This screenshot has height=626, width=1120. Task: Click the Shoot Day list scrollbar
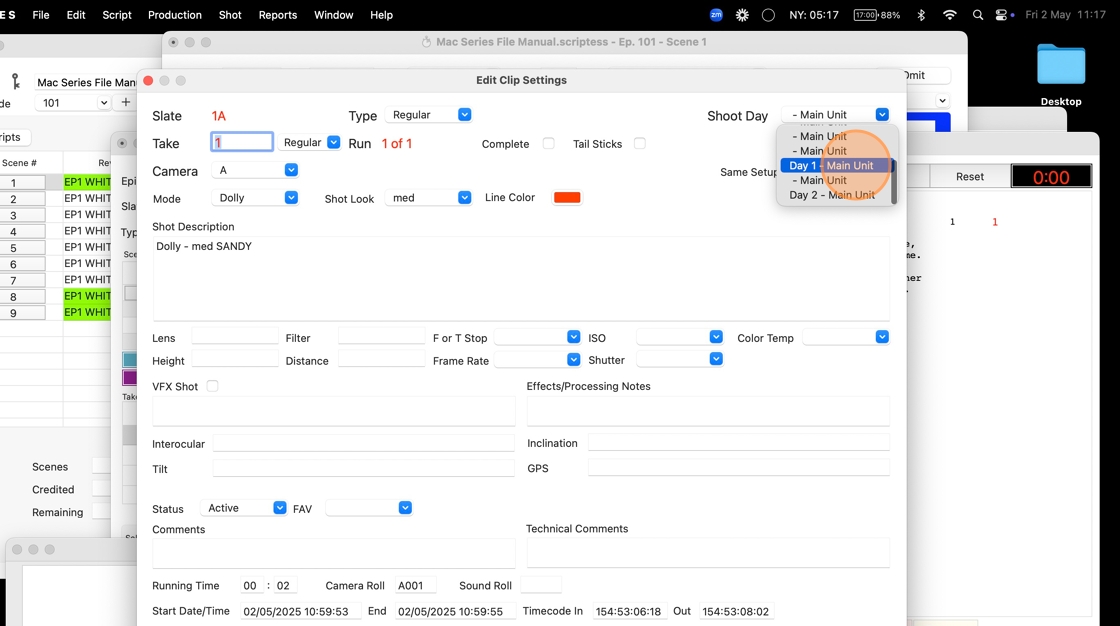coord(893,182)
